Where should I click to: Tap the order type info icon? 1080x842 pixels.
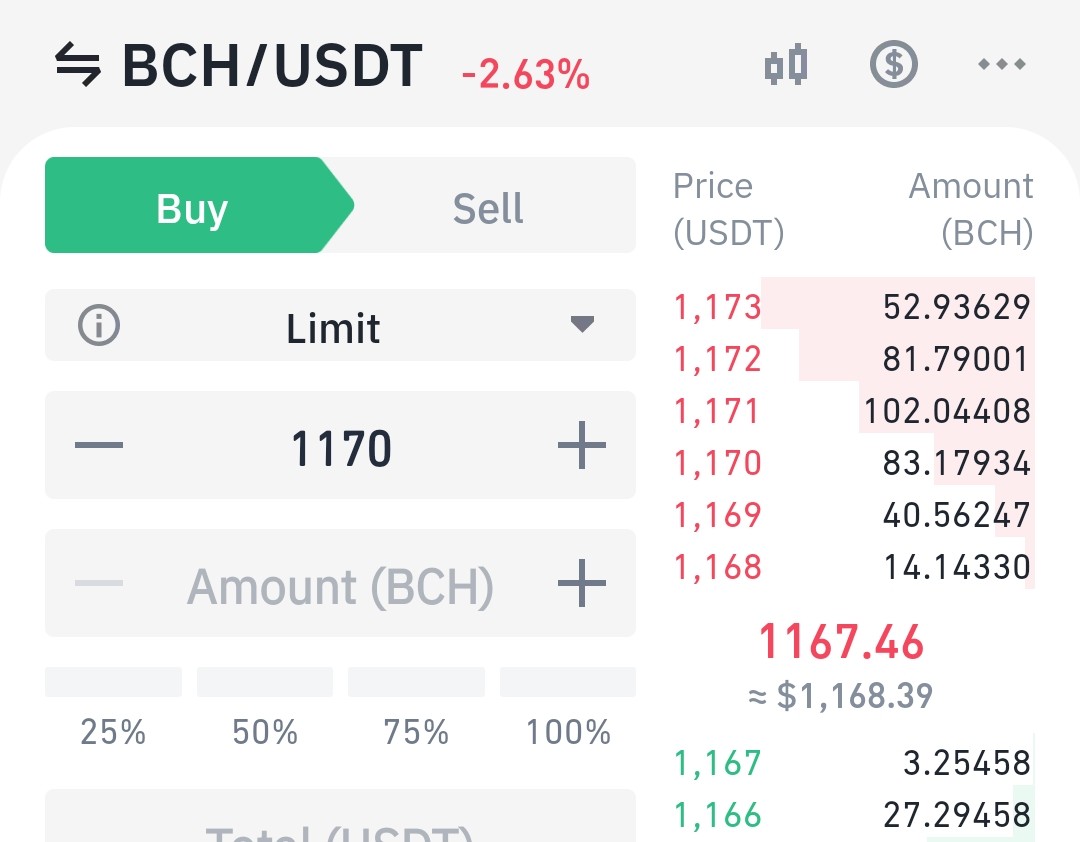click(x=98, y=325)
